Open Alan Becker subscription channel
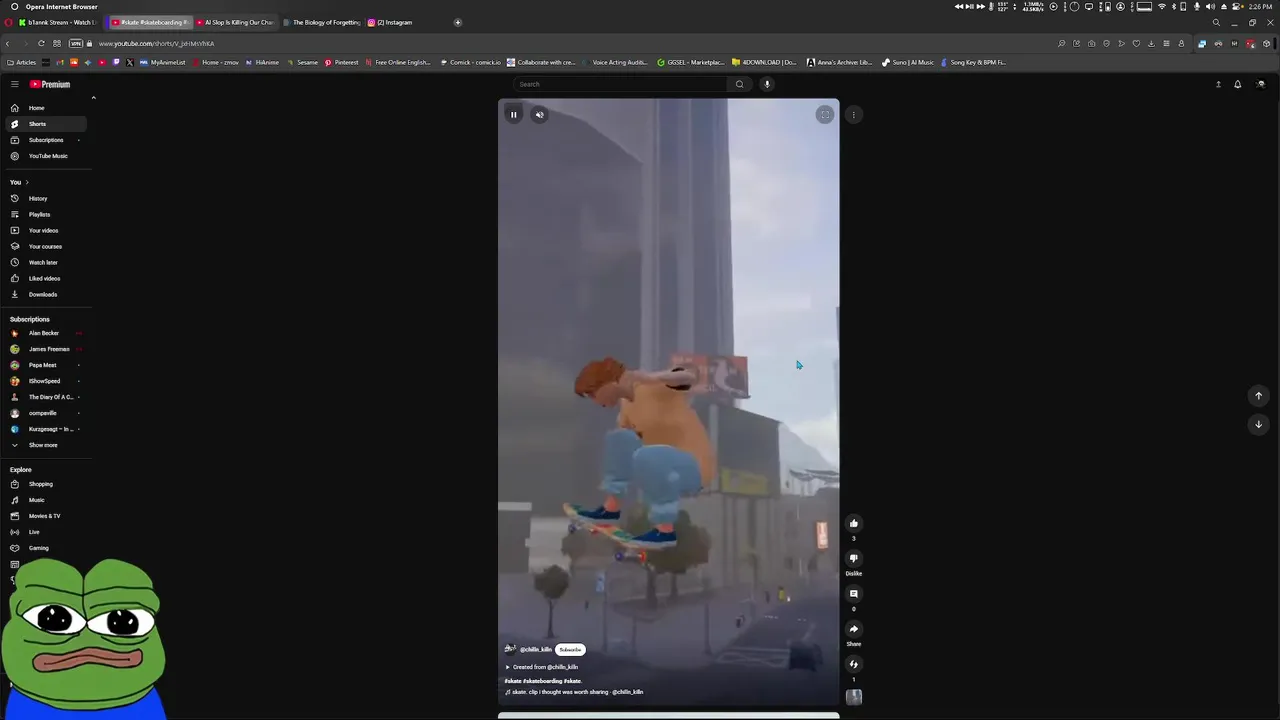Image resolution: width=1280 pixels, height=720 pixels. 44,333
